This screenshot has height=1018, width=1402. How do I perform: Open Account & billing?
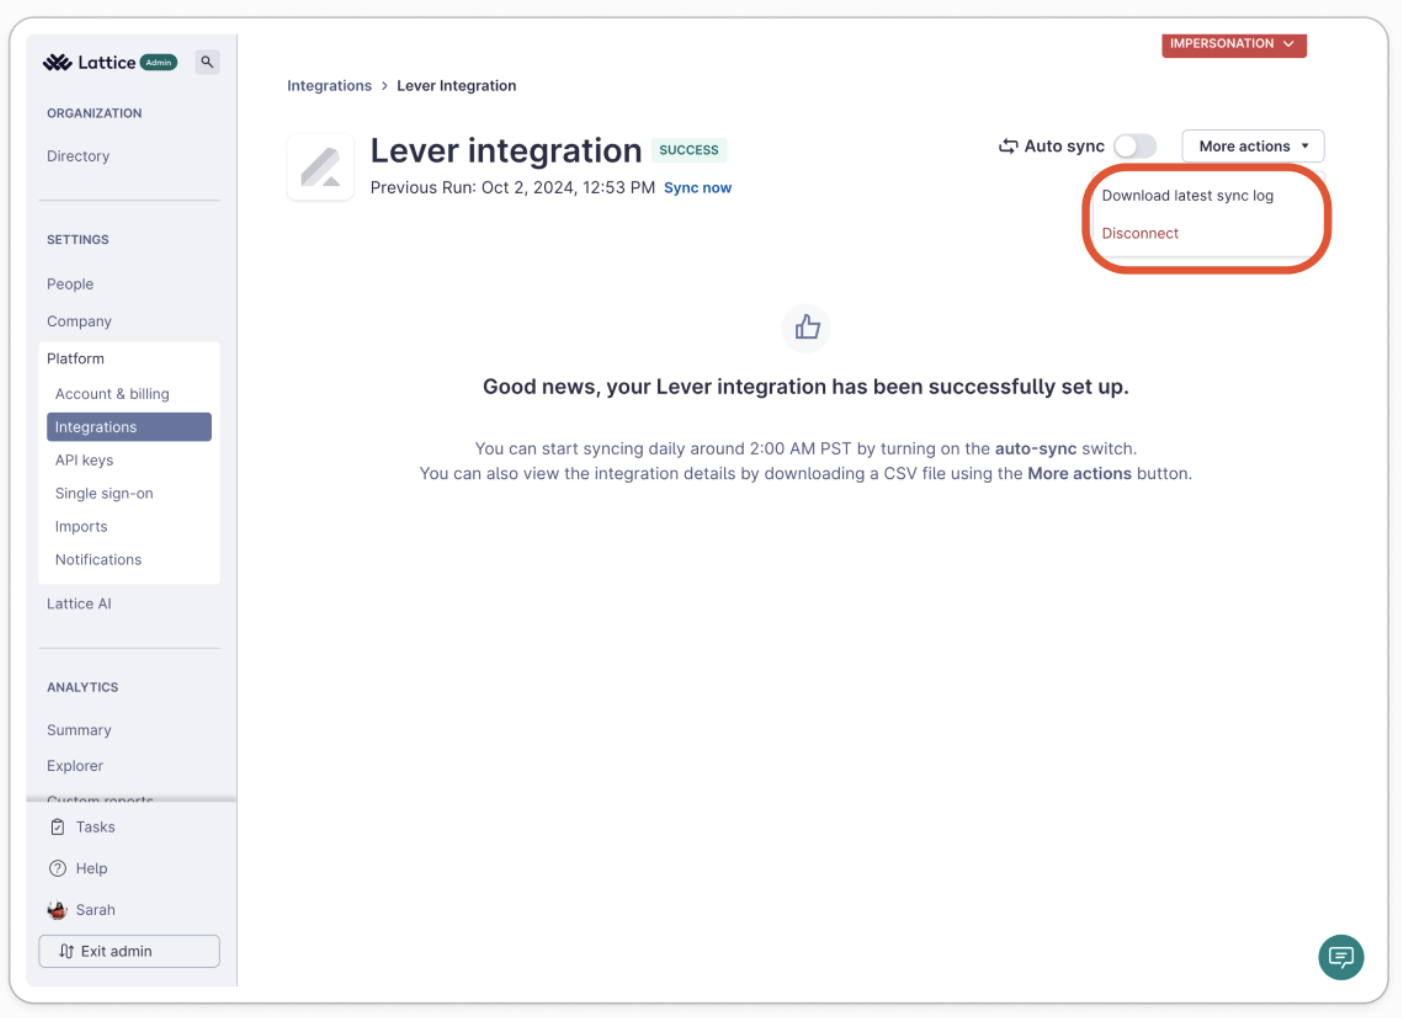click(112, 394)
